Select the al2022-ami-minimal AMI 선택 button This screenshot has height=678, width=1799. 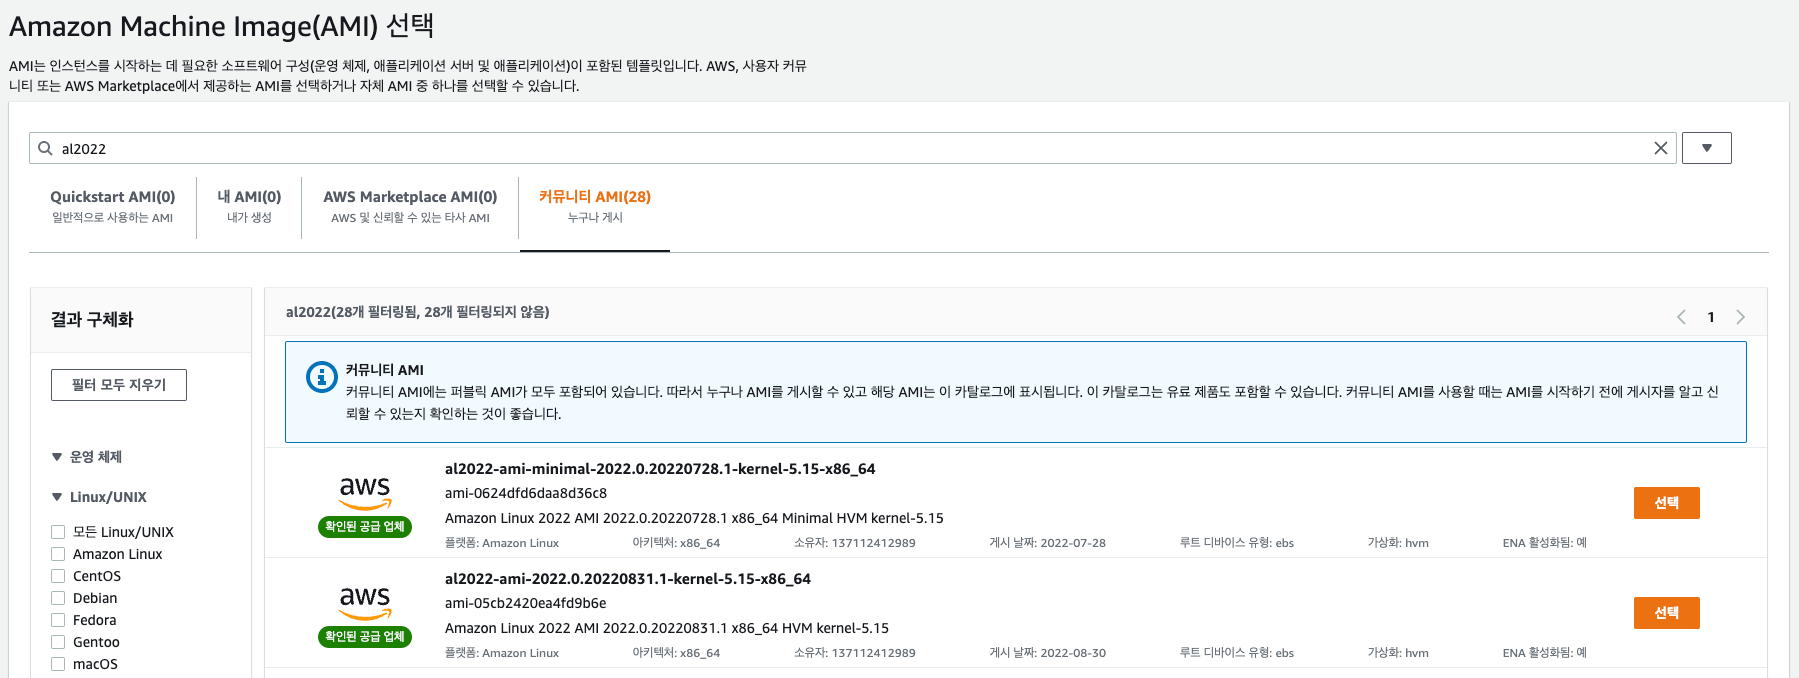tap(1666, 503)
